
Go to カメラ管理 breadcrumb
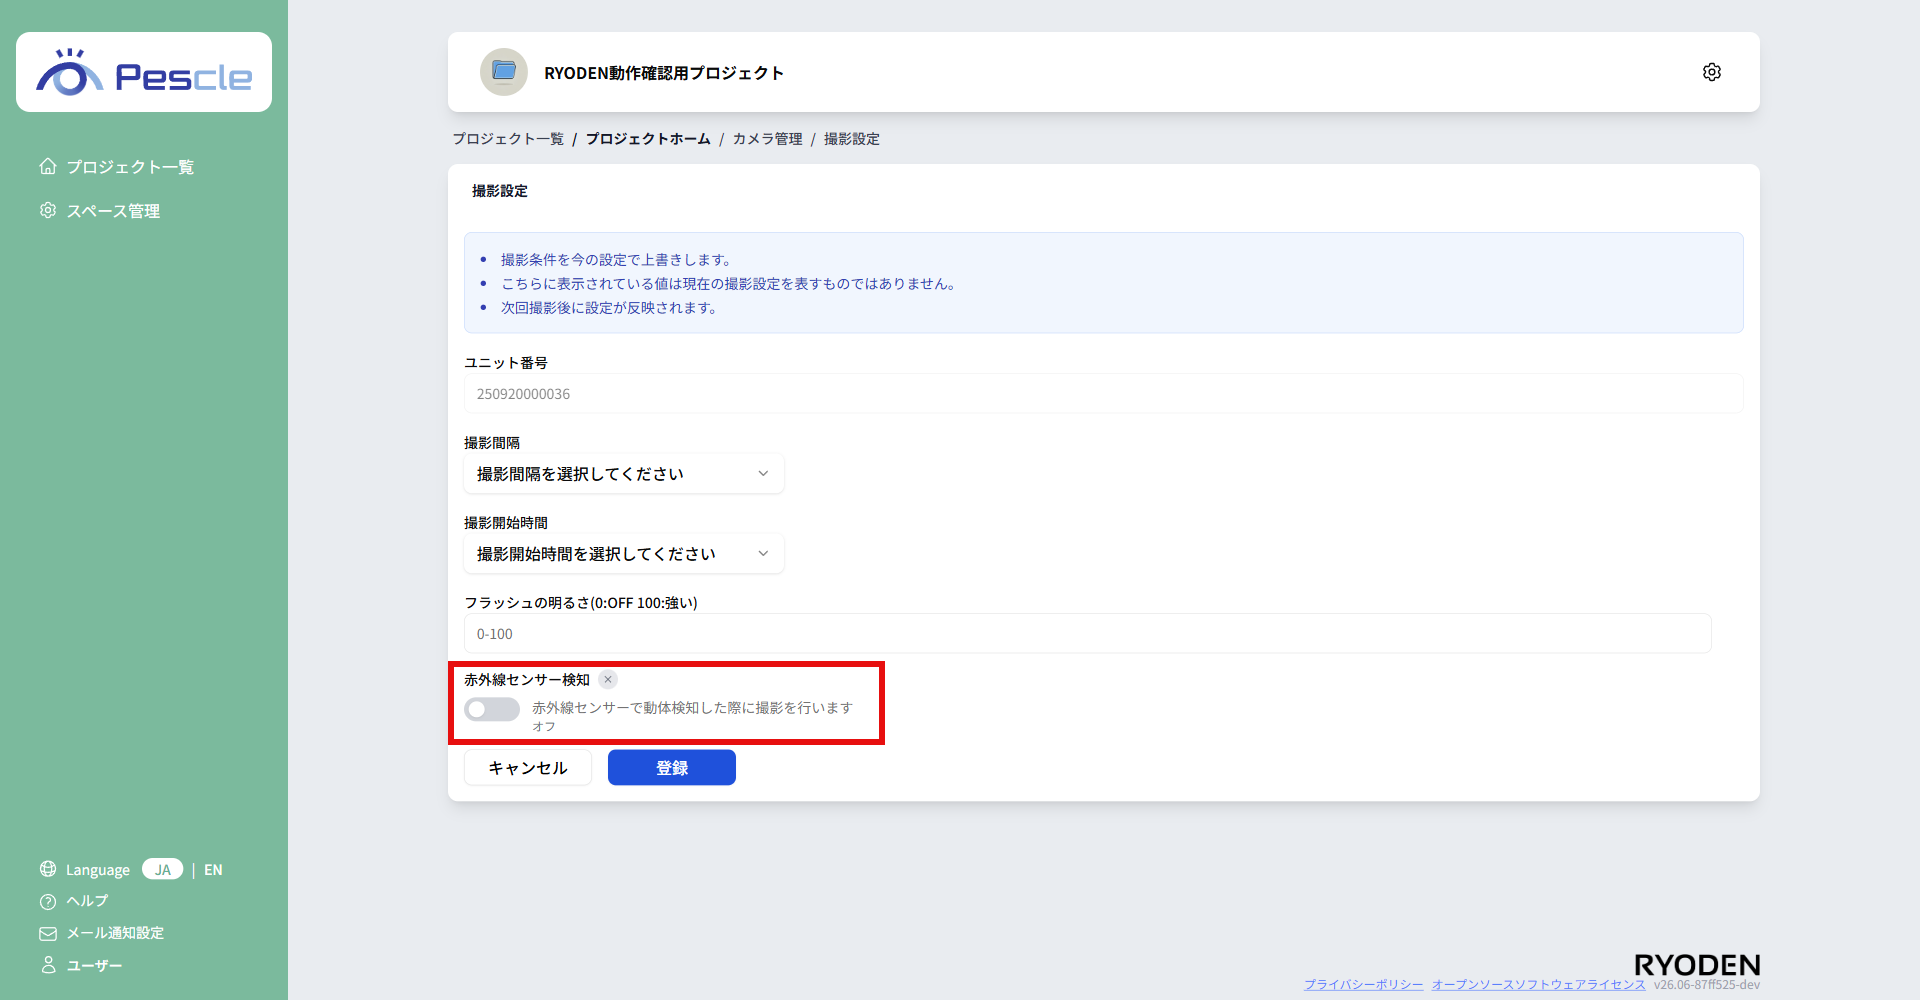(767, 139)
